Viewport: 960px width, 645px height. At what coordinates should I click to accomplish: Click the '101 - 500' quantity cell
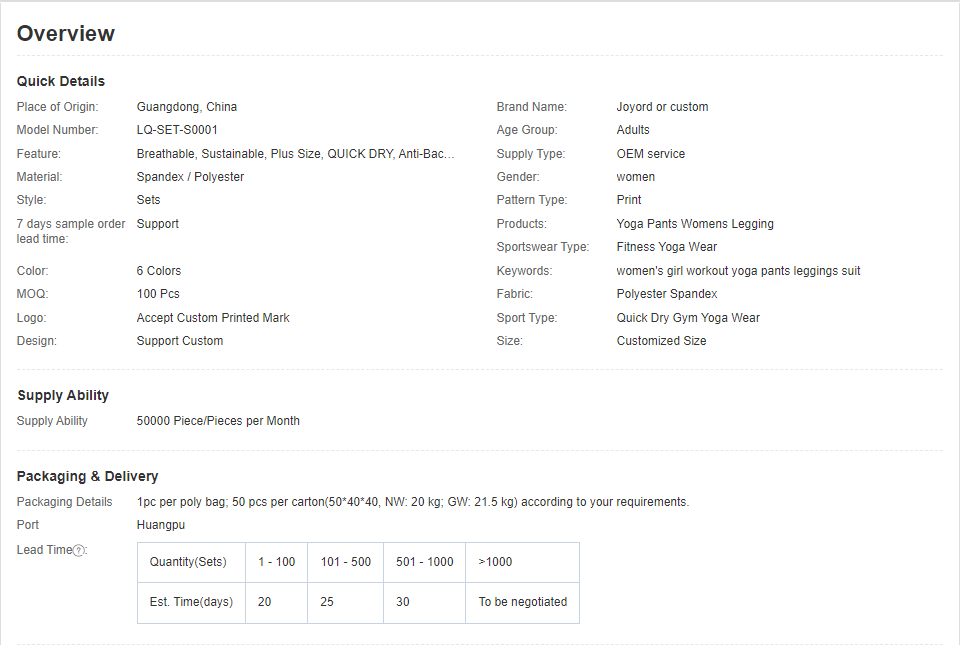click(345, 562)
